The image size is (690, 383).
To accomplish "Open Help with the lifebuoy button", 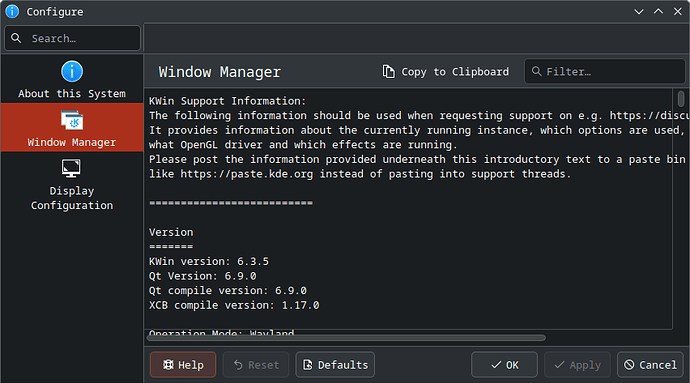I will pyautogui.click(x=183, y=365).
